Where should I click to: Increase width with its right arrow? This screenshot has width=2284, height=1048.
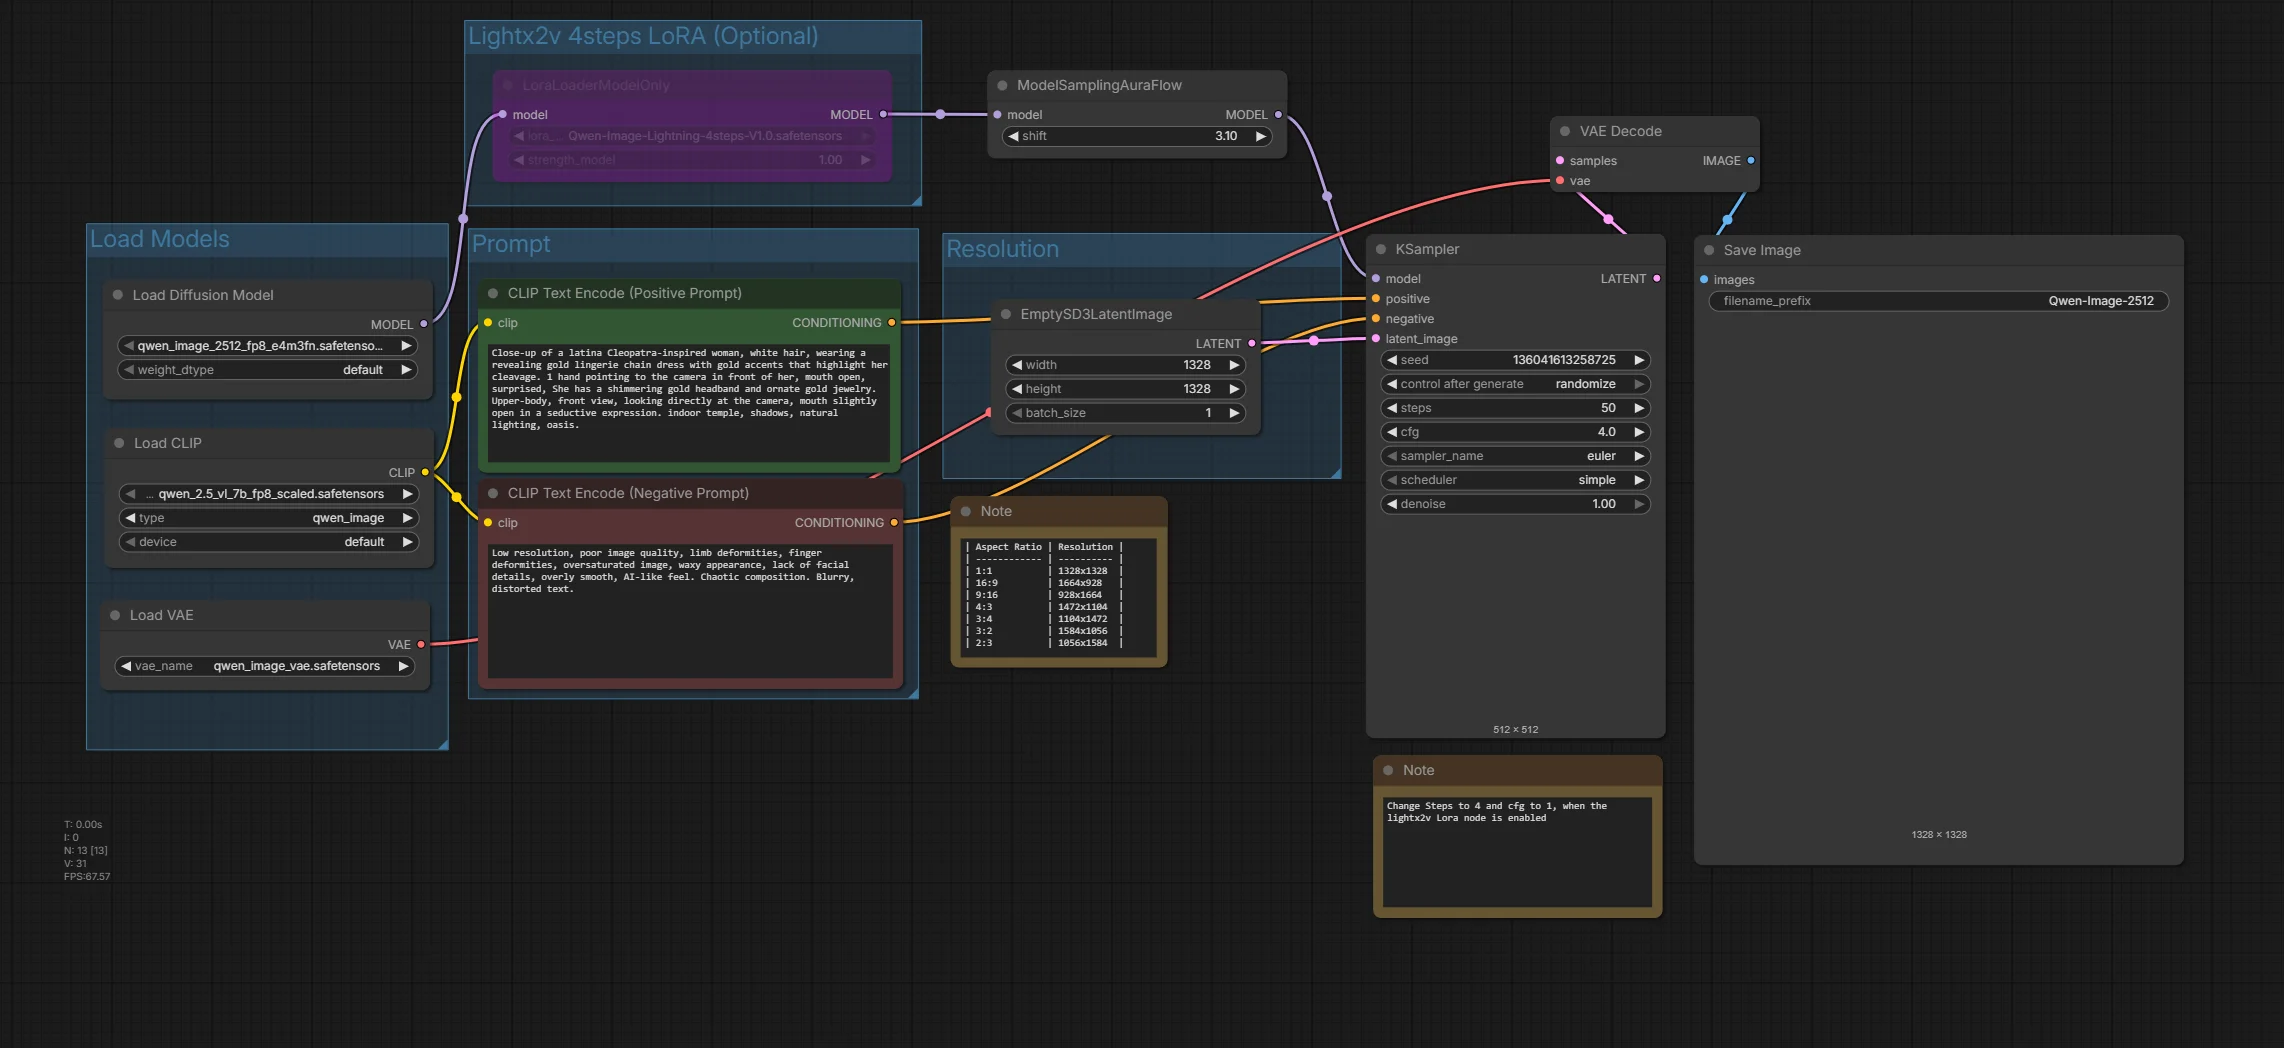(1235, 365)
